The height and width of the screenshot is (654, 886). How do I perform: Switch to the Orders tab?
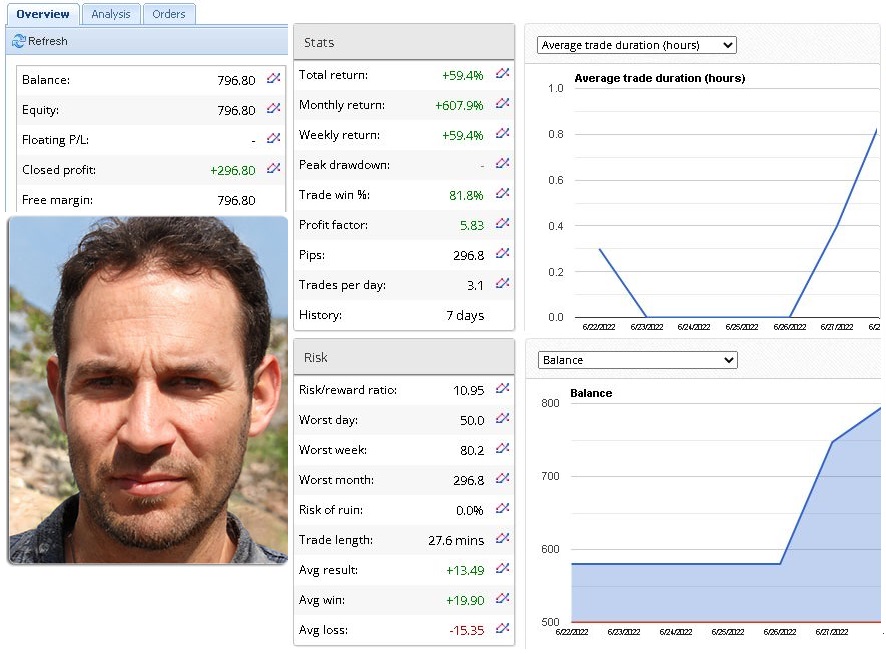pos(169,14)
